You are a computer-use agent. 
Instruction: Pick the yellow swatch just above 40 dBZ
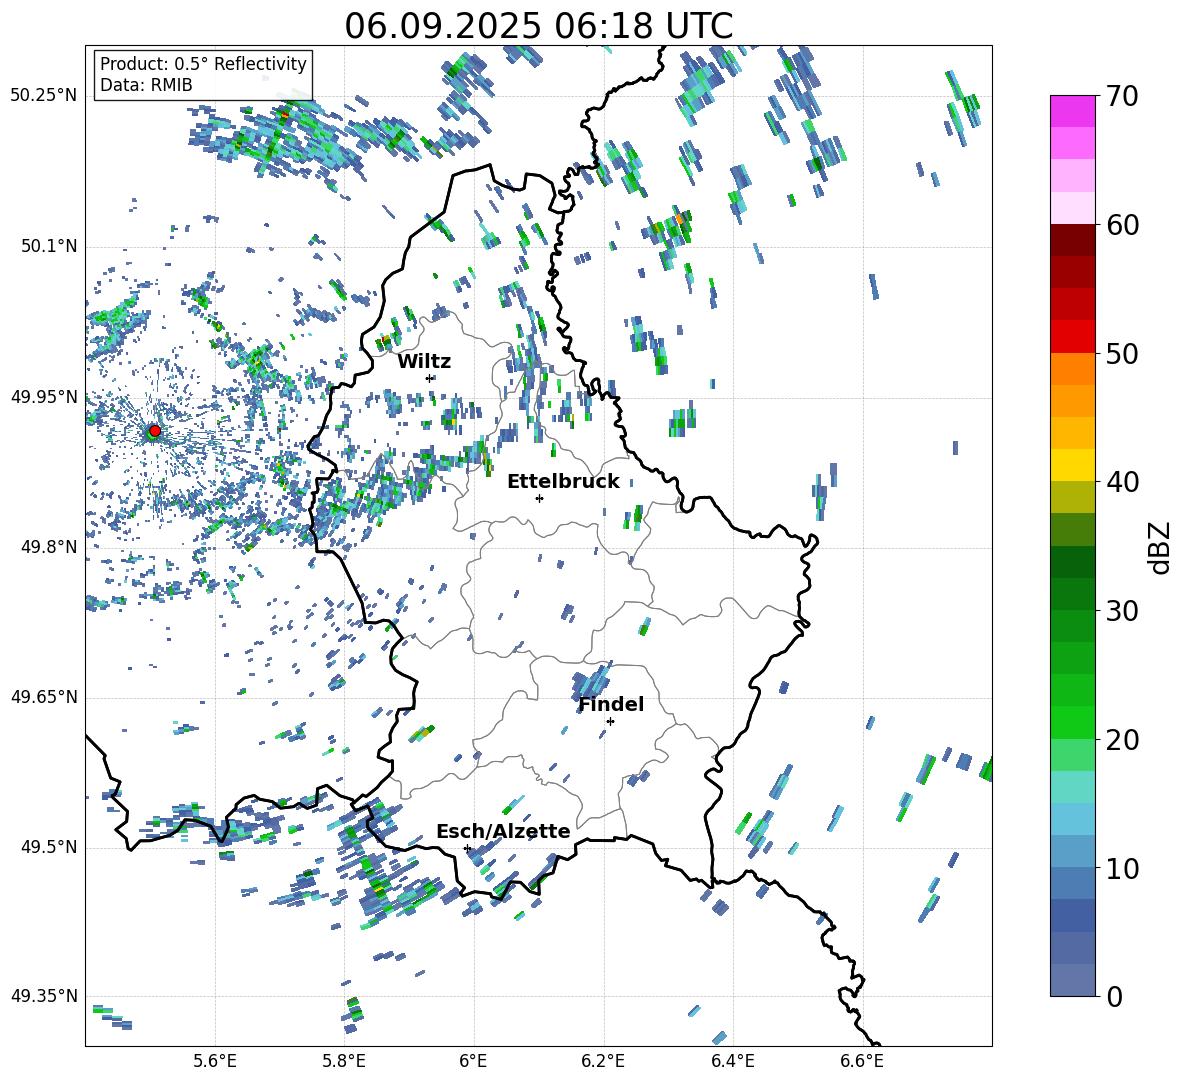click(x=1073, y=465)
